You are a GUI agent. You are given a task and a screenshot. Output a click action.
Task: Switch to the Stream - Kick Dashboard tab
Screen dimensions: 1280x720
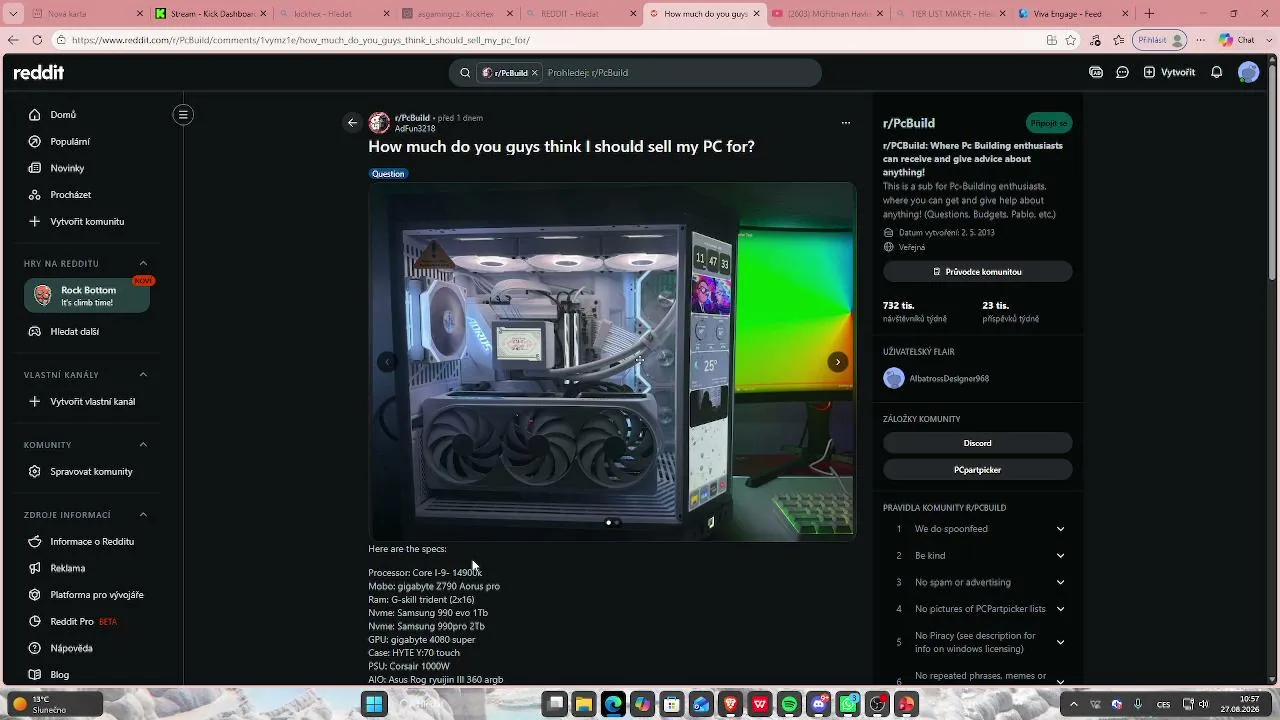tap(210, 14)
